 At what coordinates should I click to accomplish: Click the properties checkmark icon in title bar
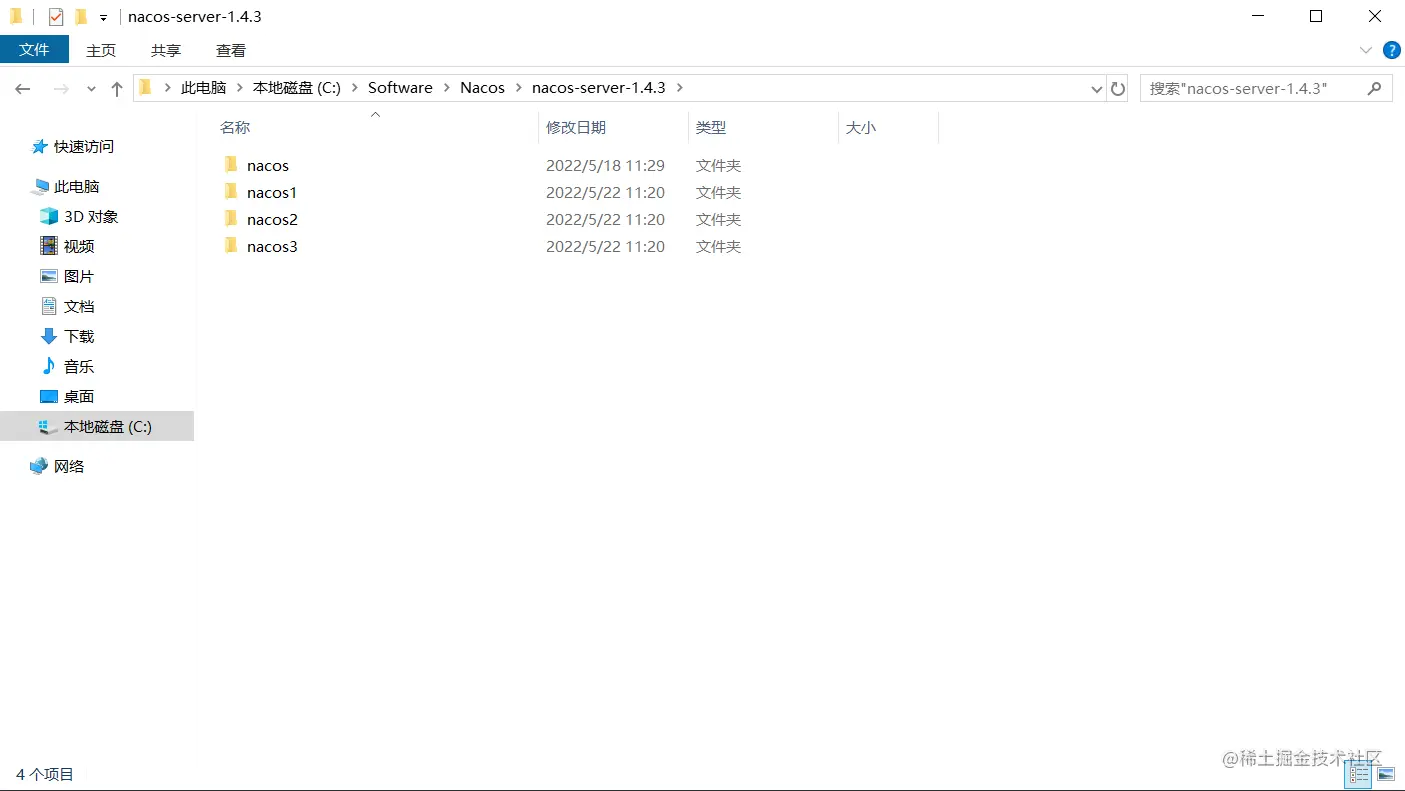(x=56, y=17)
